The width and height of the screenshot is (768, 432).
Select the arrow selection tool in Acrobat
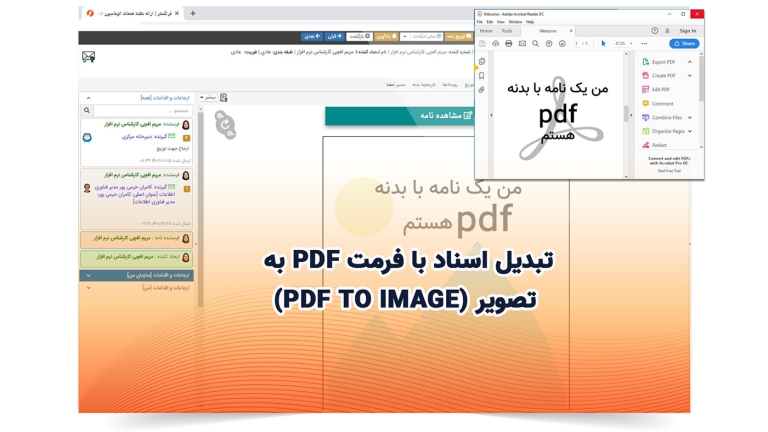[603, 44]
